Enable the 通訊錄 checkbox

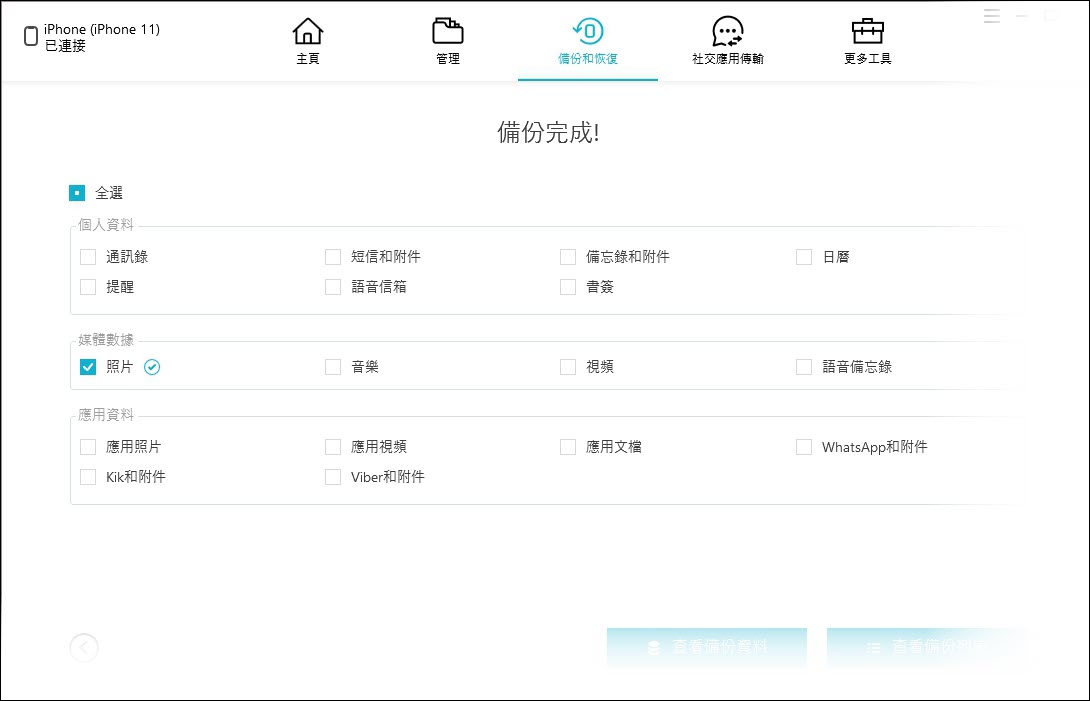pyautogui.click(x=88, y=256)
